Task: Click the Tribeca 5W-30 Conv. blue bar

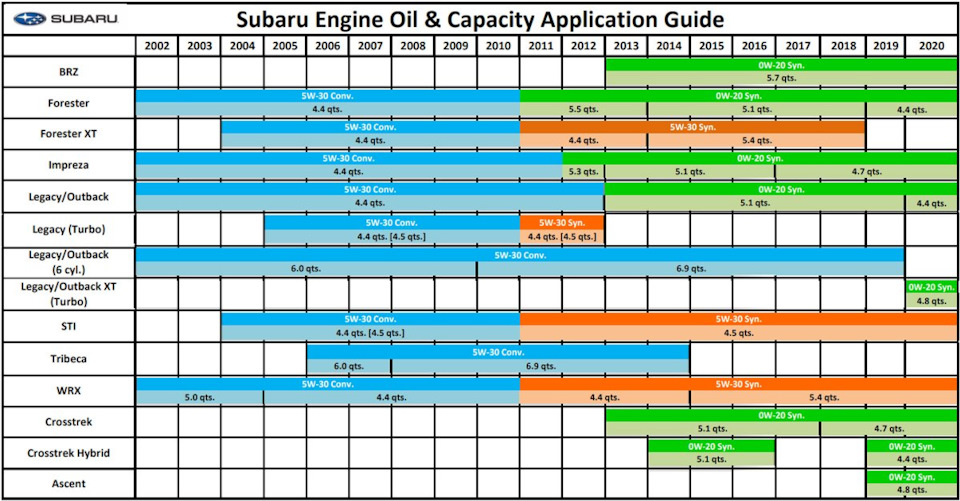Action: click(498, 352)
